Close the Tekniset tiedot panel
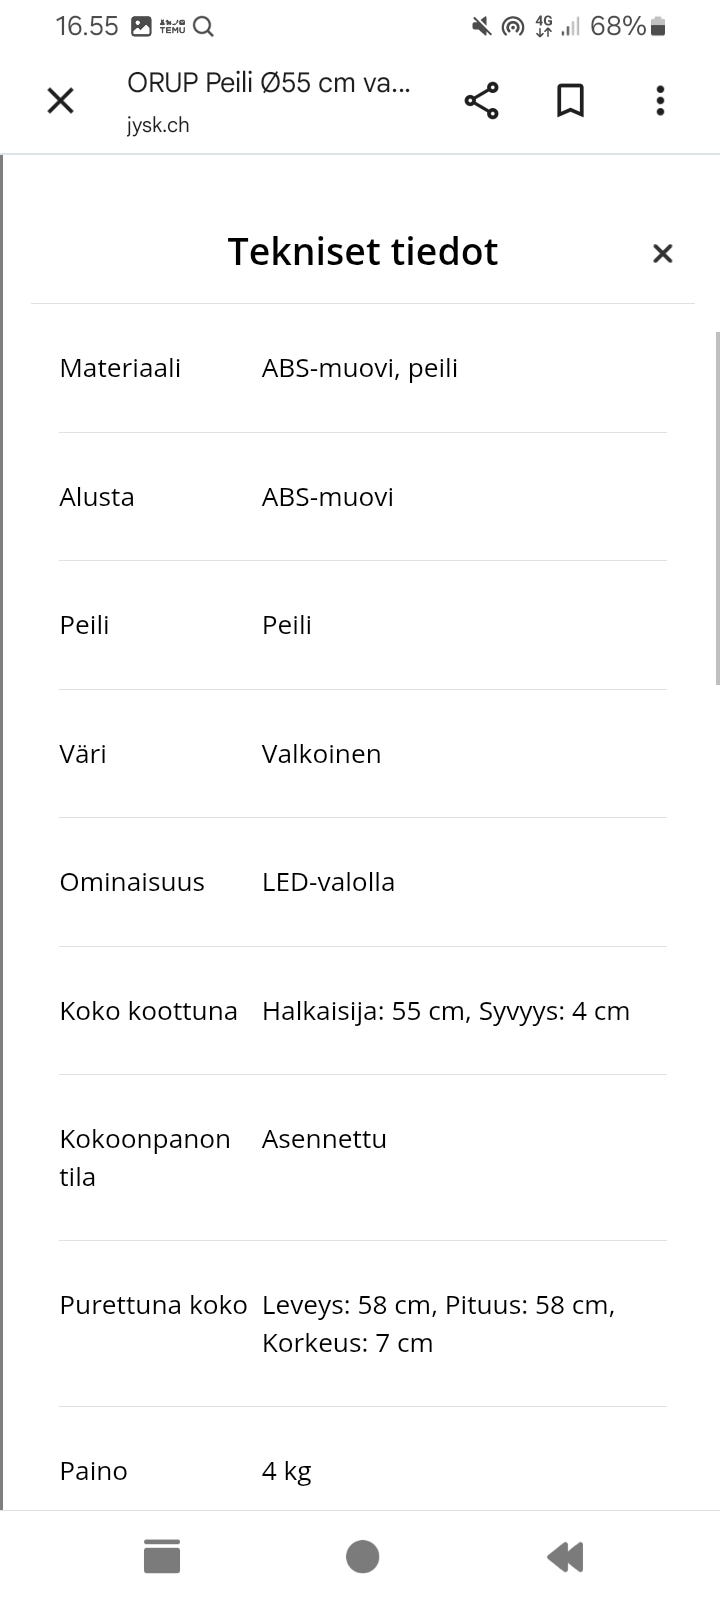 coord(662,254)
